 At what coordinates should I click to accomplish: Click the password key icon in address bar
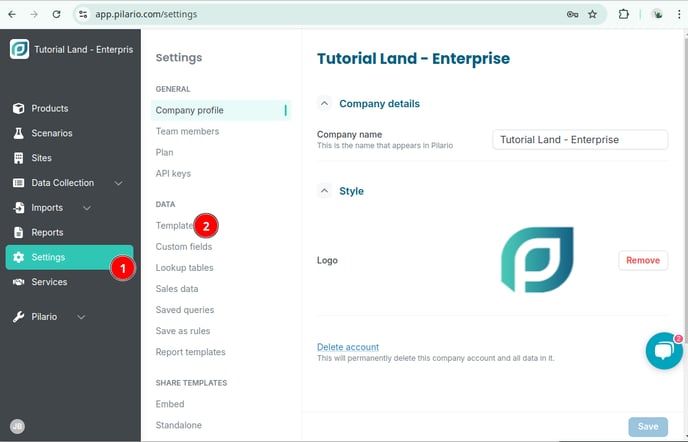[x=572, y=14]
